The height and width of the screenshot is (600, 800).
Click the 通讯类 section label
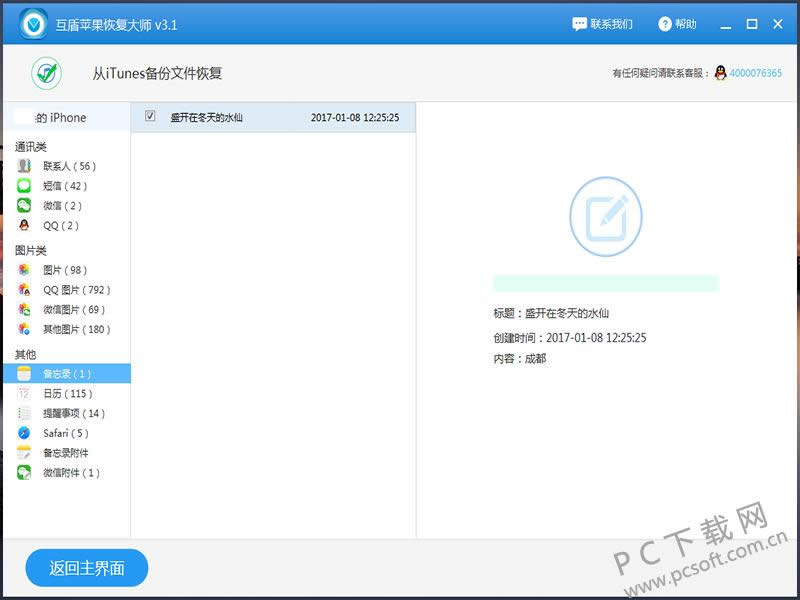31,147
